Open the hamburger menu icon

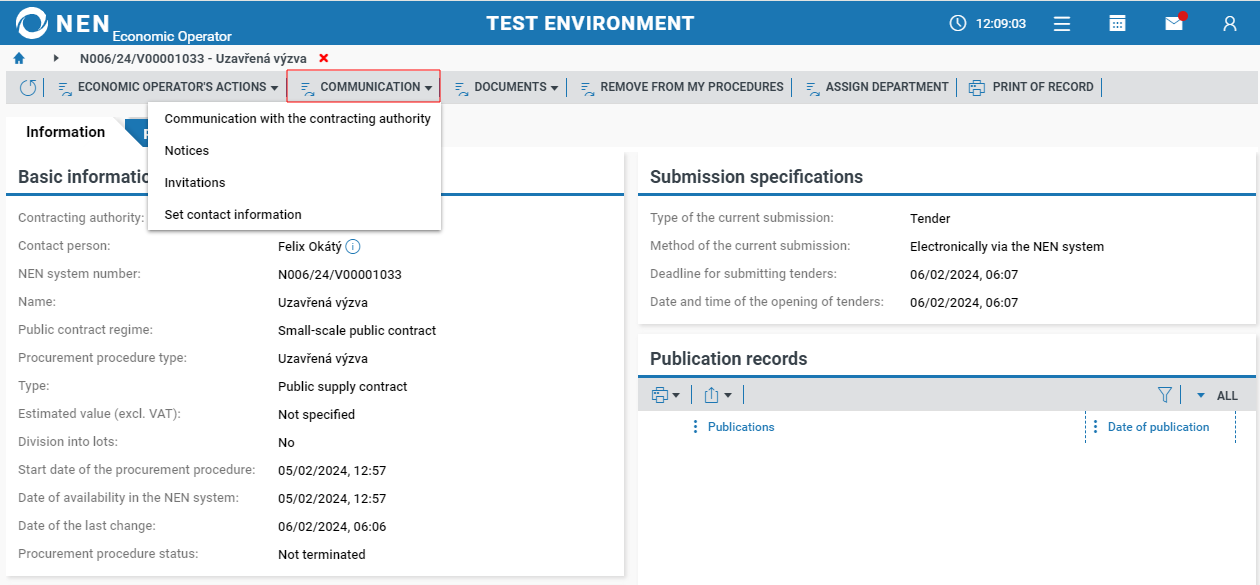pyautogui.click(x=1062, y=23)
